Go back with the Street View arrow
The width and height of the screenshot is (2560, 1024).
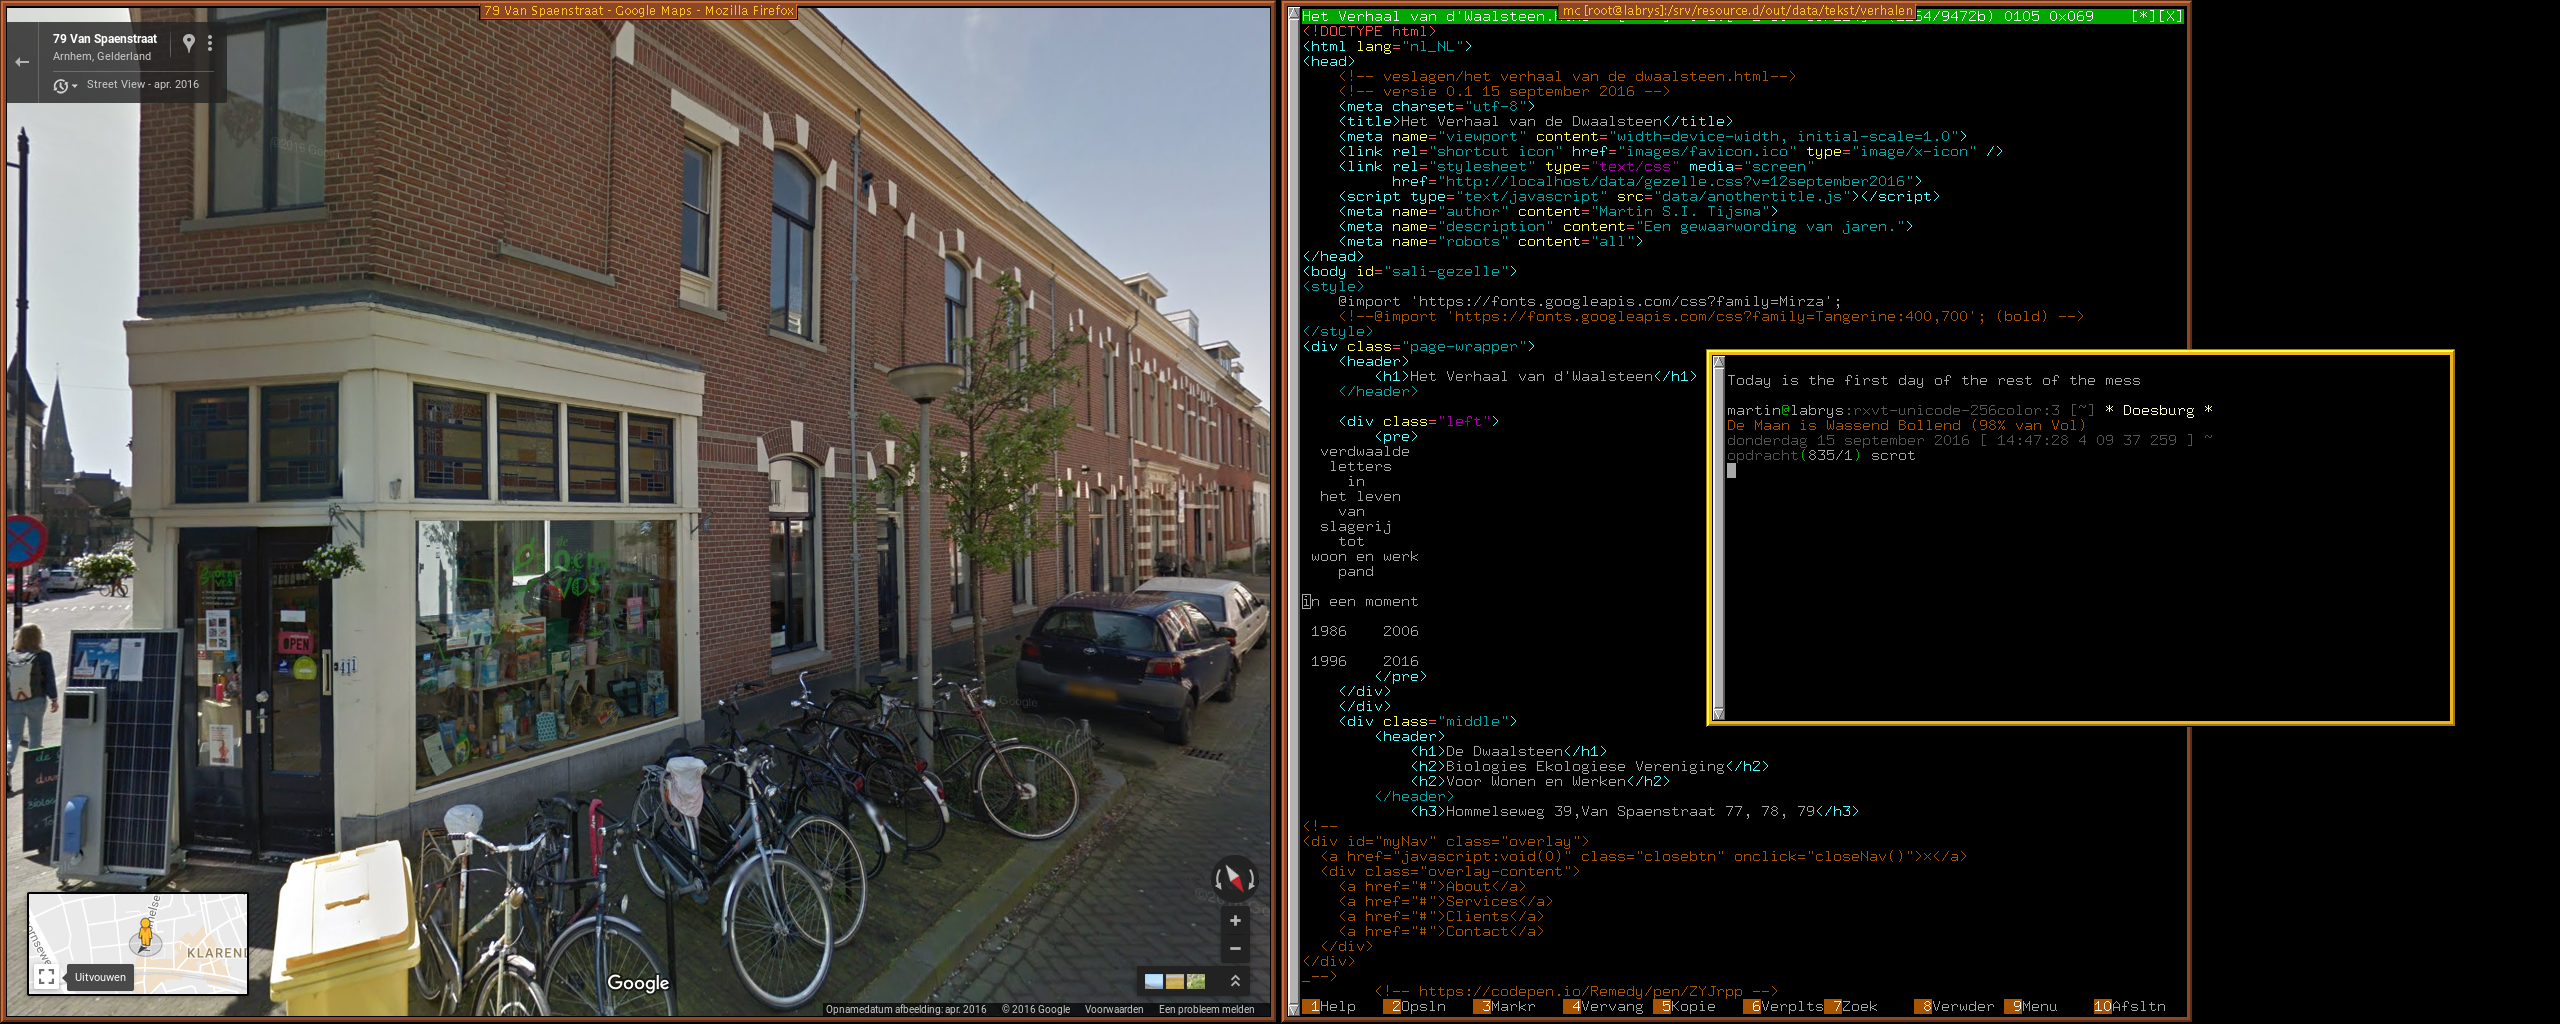click(x=22, y=62)
